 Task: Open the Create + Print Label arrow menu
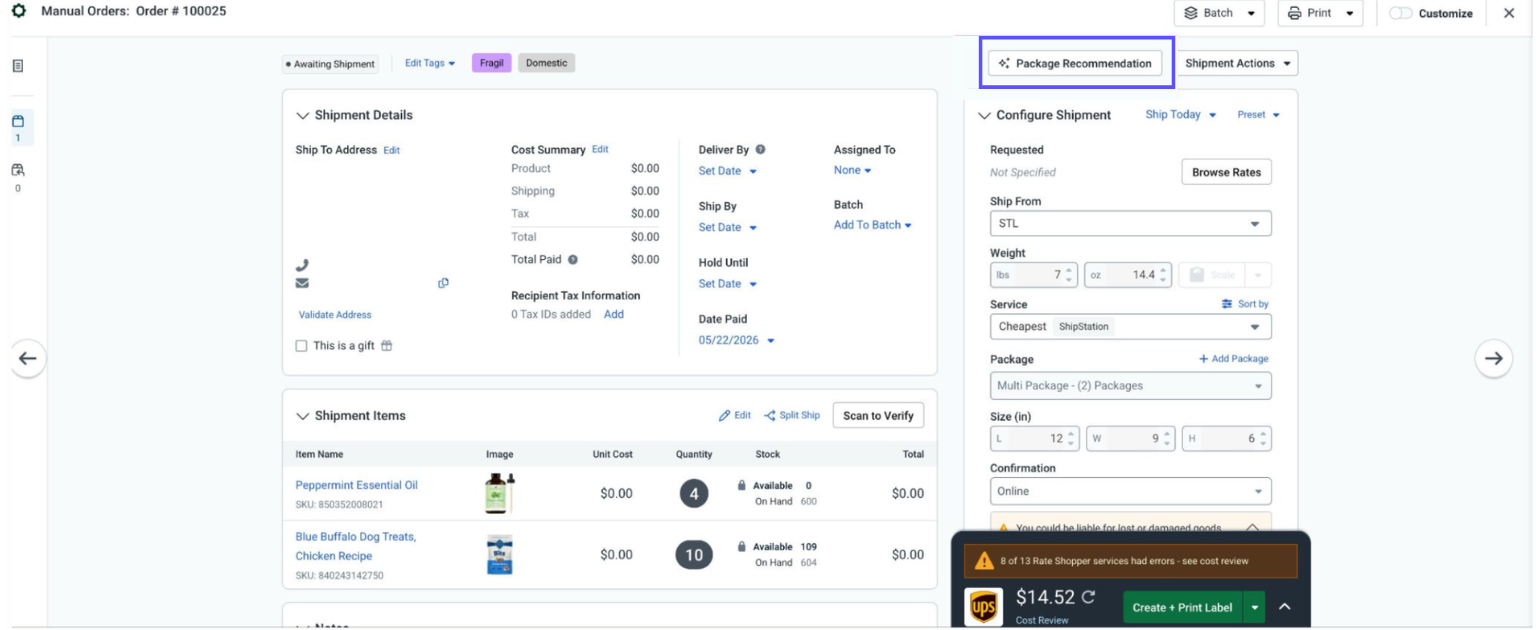1255,607
